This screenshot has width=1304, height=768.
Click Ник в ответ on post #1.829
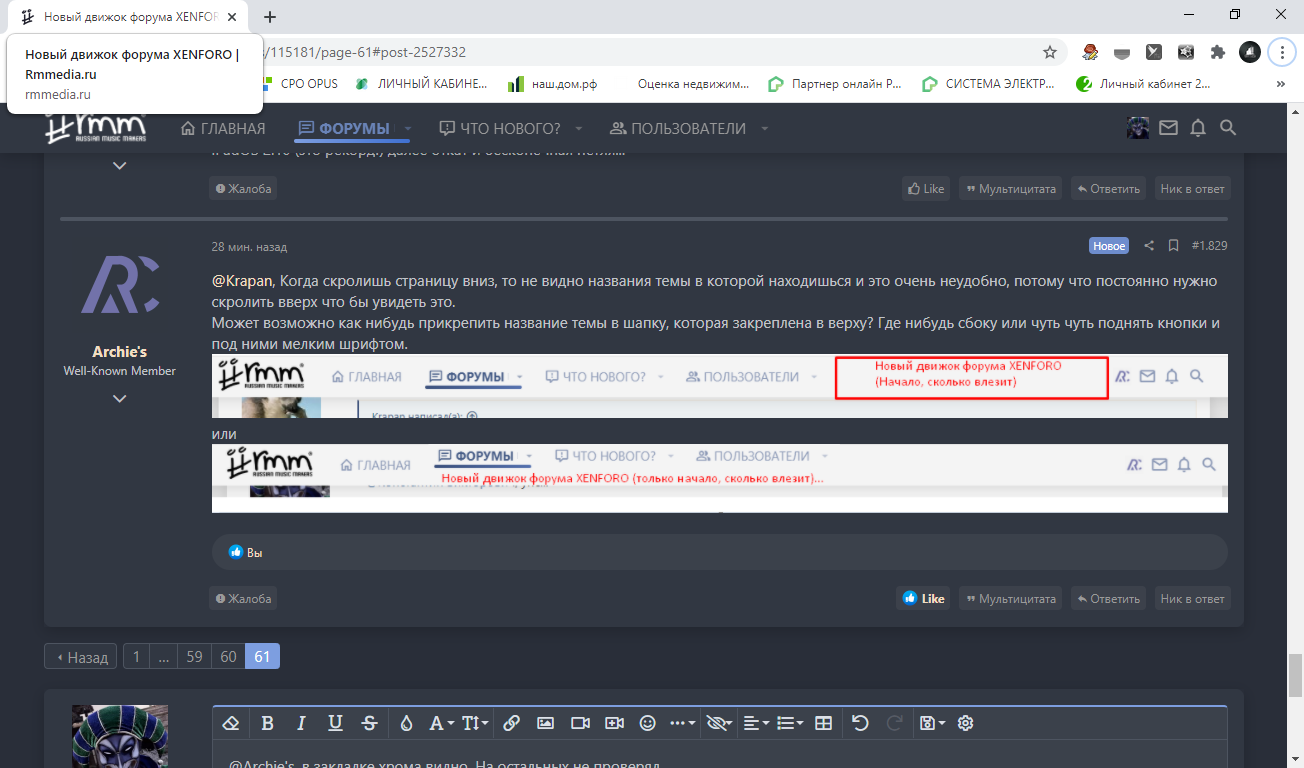(x=1192, y=599)
